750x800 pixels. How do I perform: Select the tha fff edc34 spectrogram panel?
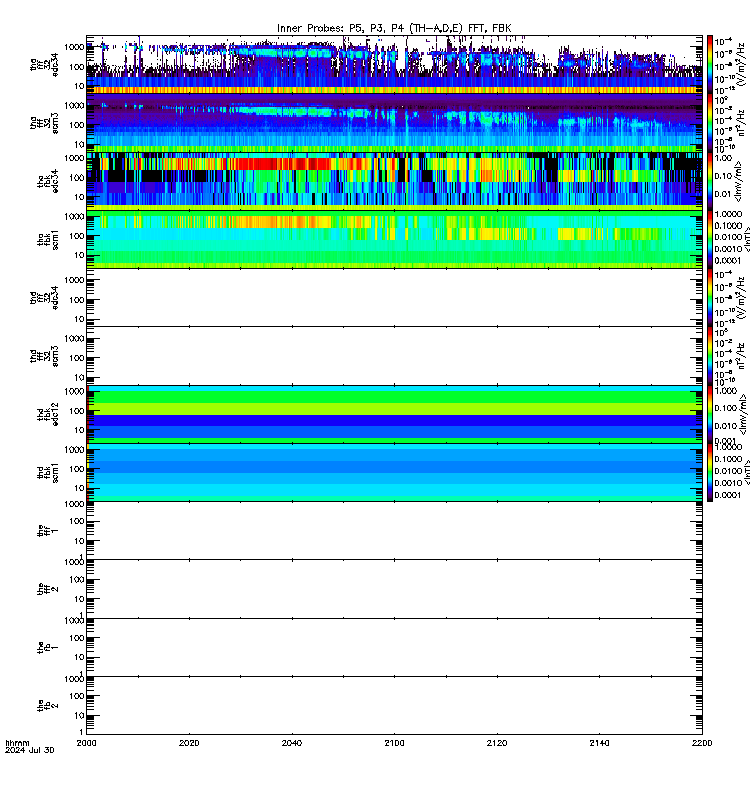pos(394,64)
